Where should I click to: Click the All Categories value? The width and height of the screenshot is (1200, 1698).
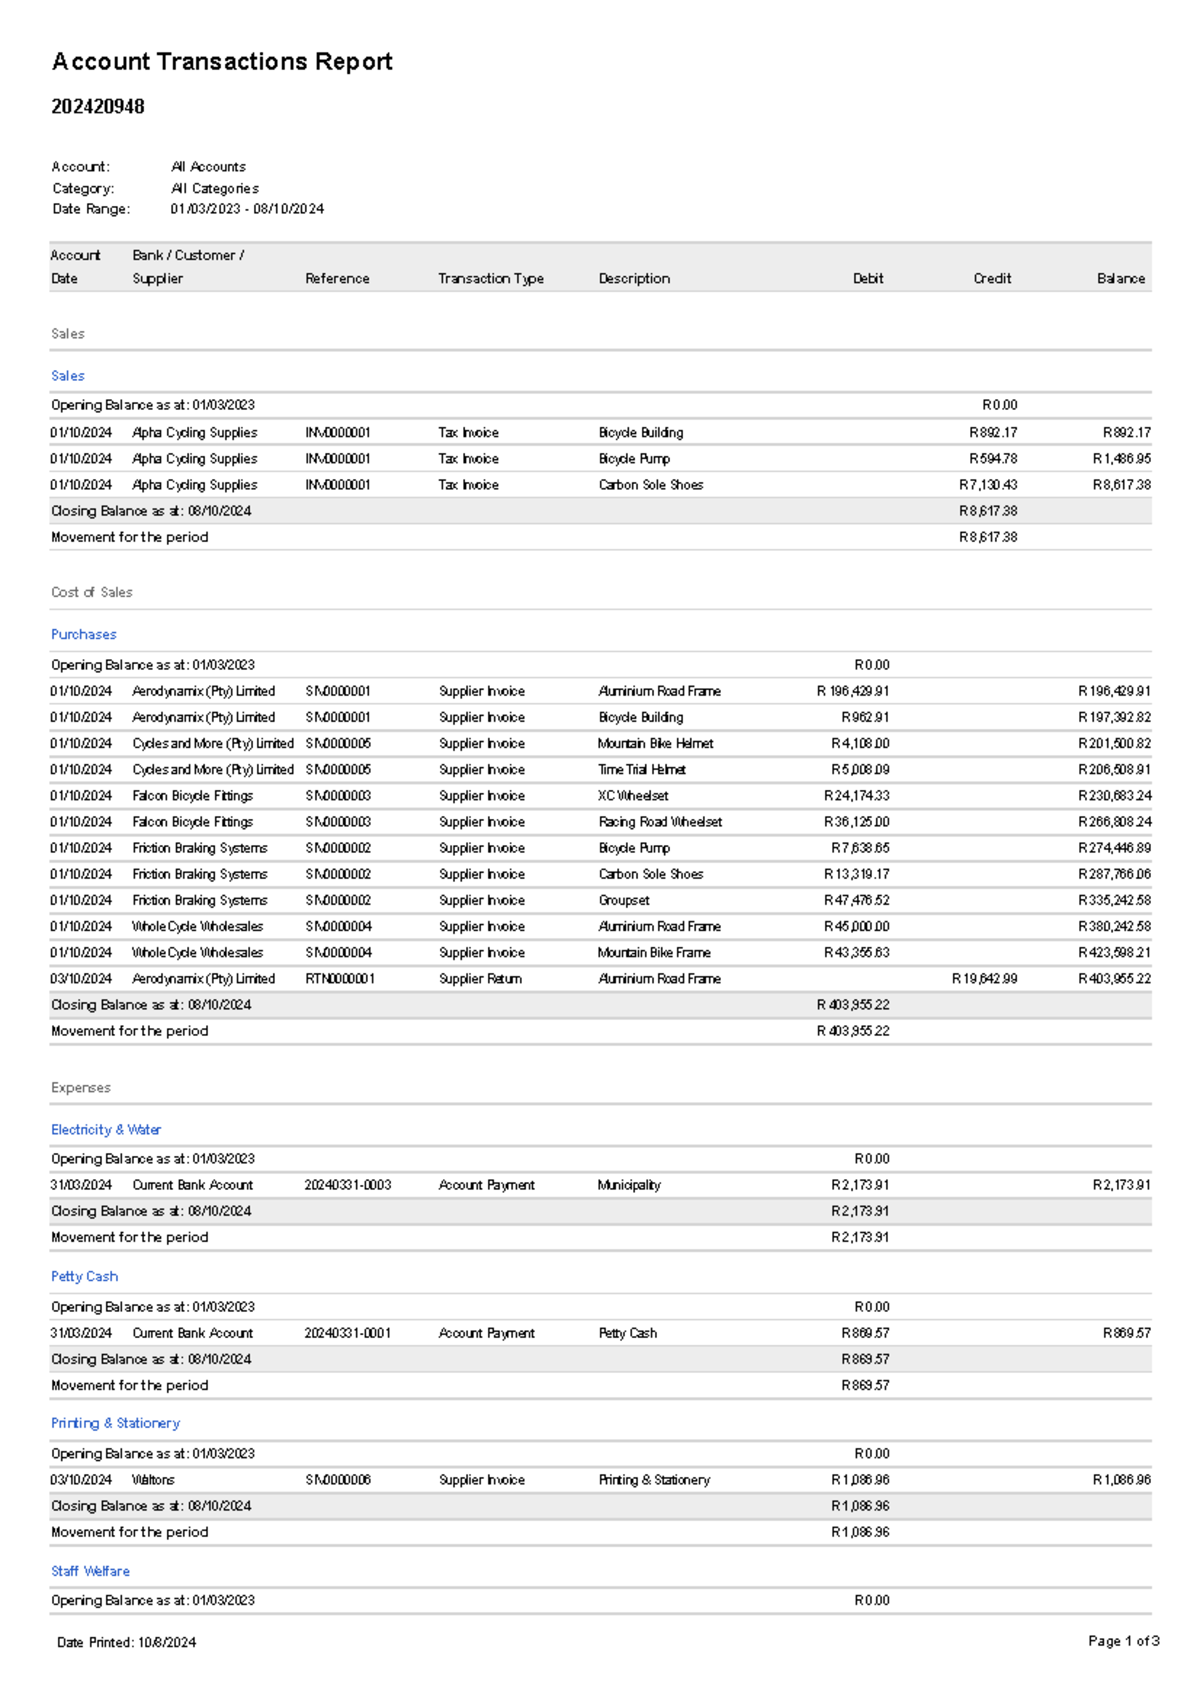coord(215,188)
